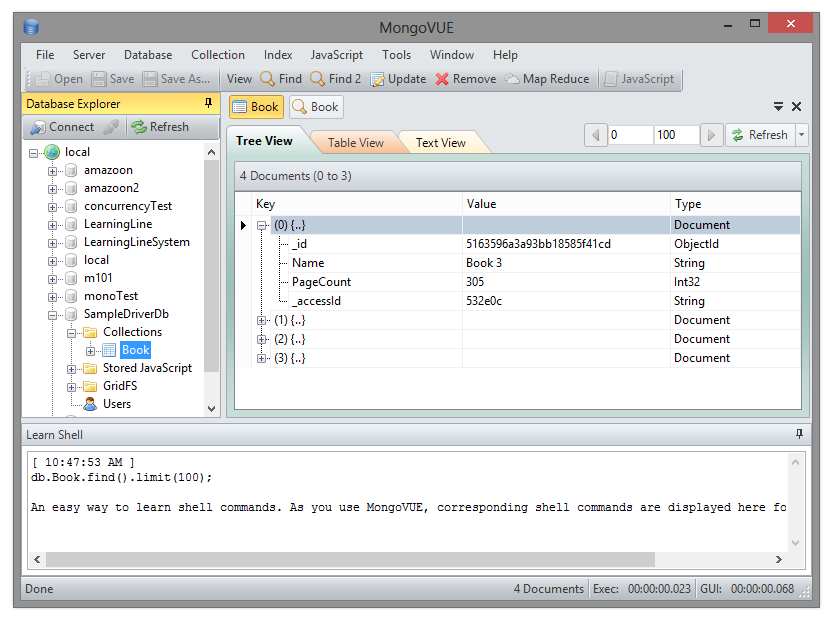
Task: Open the Collection menu
Action: tap(217, 55)
